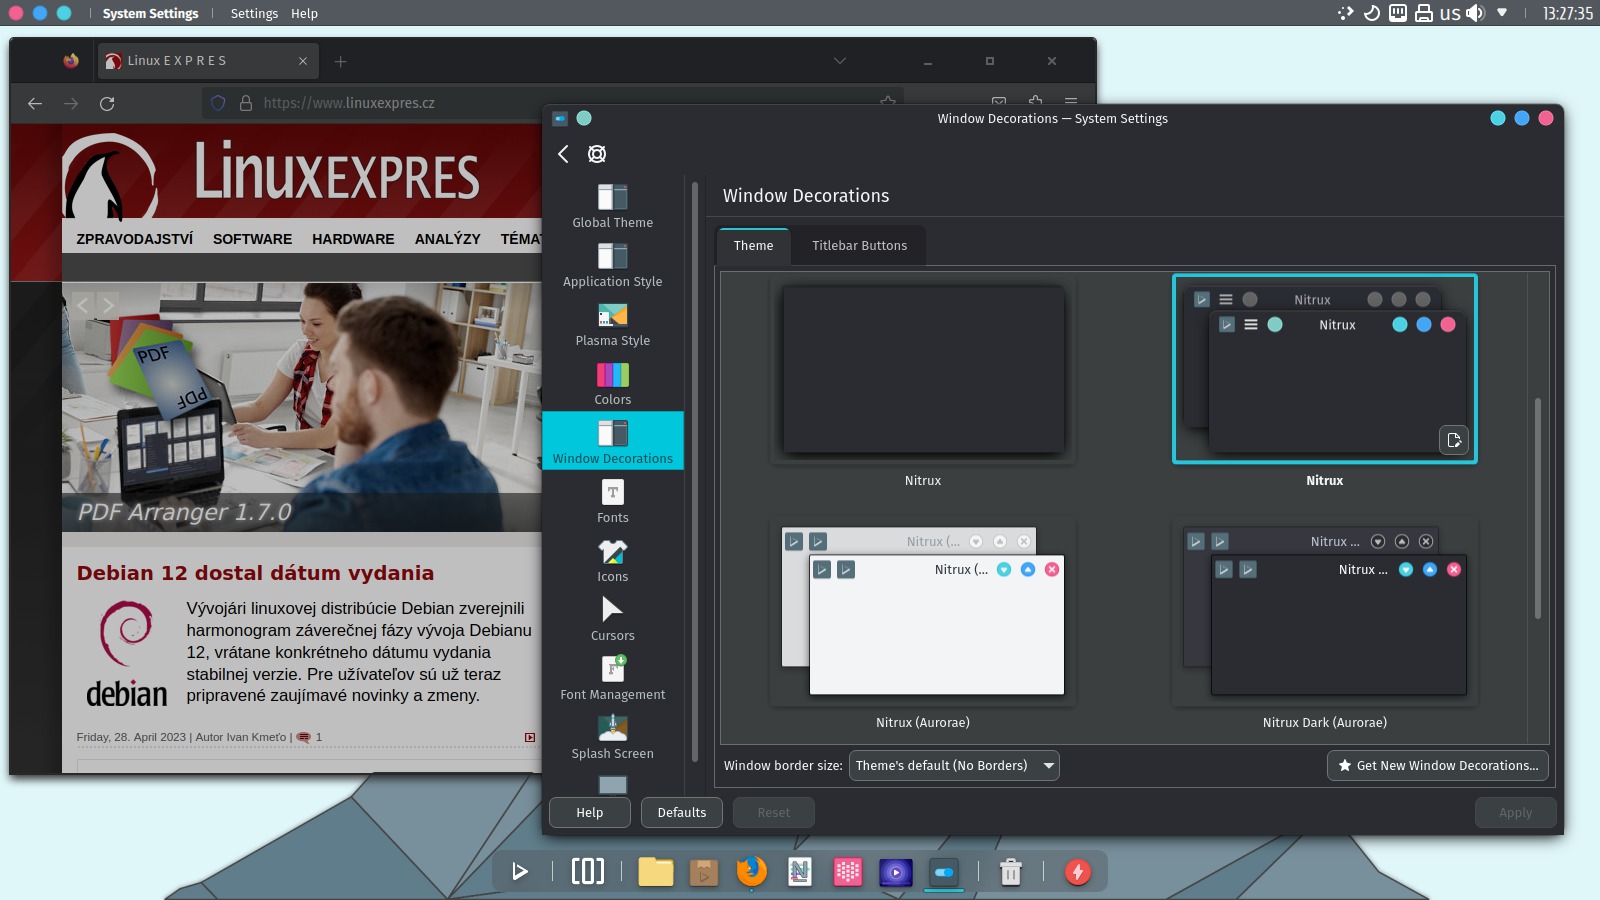The image size is (1600, 900).
Task: Open the launcher icon in the dock
Action: 520,871
